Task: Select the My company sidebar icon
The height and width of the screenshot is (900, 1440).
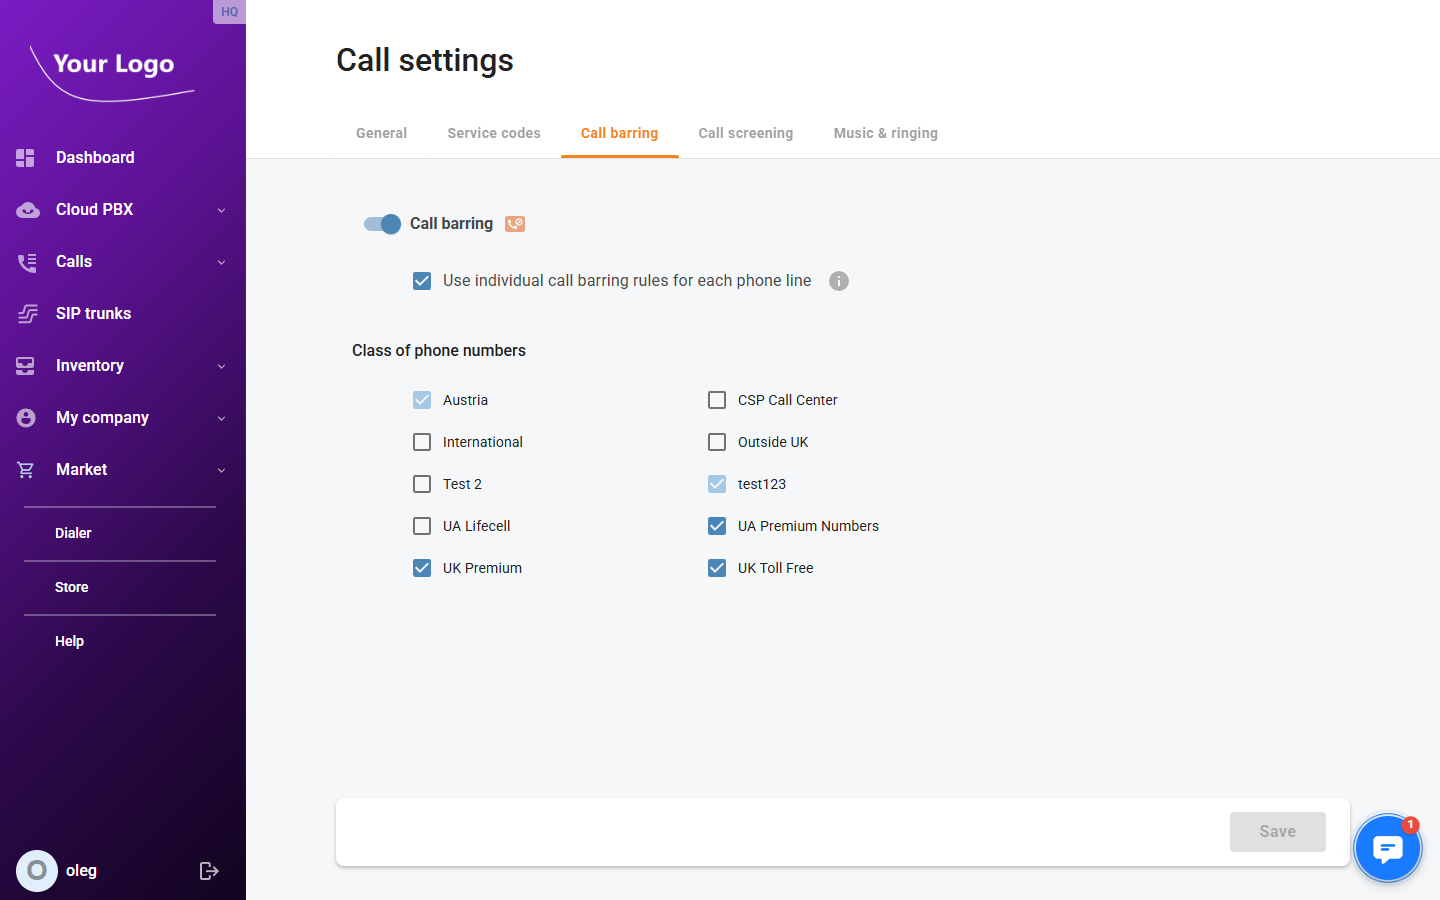Action: coord(27,417)
